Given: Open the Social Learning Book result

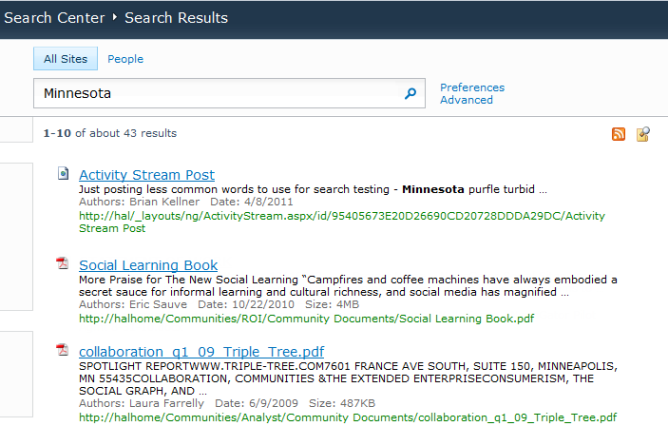Looking at the screenshot, I should [x=148, y=265].
